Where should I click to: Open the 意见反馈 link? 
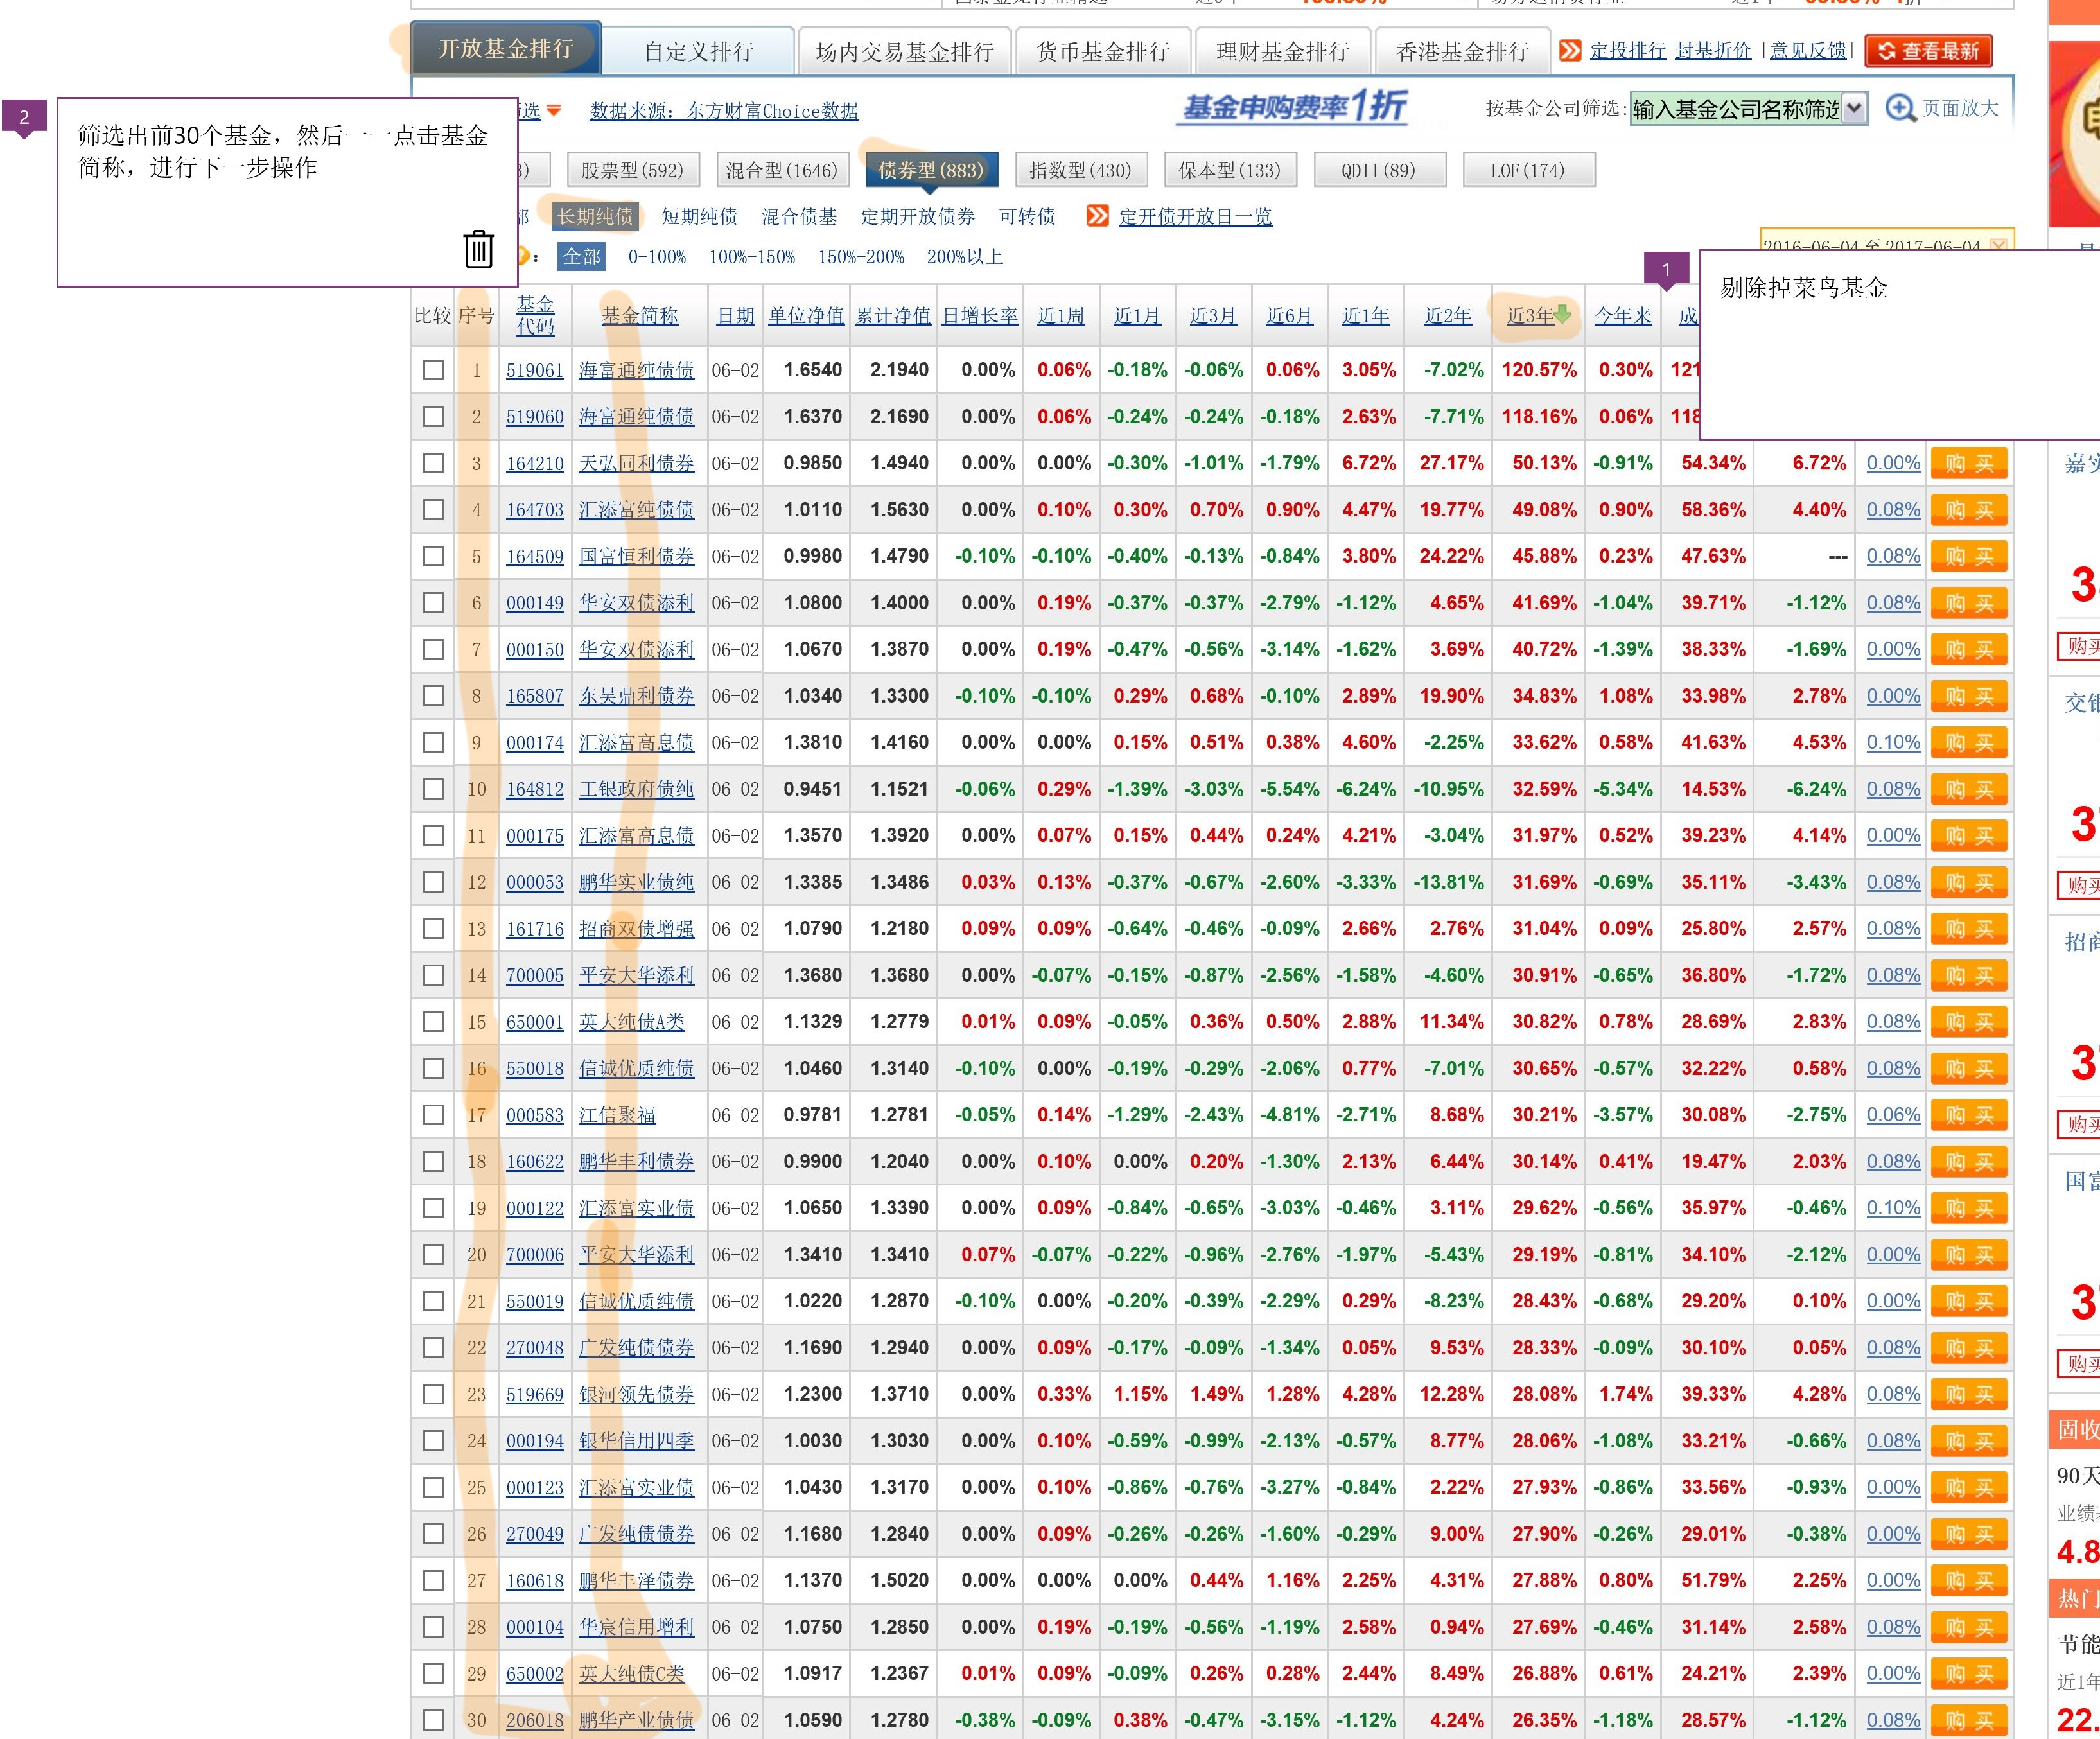click(x=1808, y=51)
